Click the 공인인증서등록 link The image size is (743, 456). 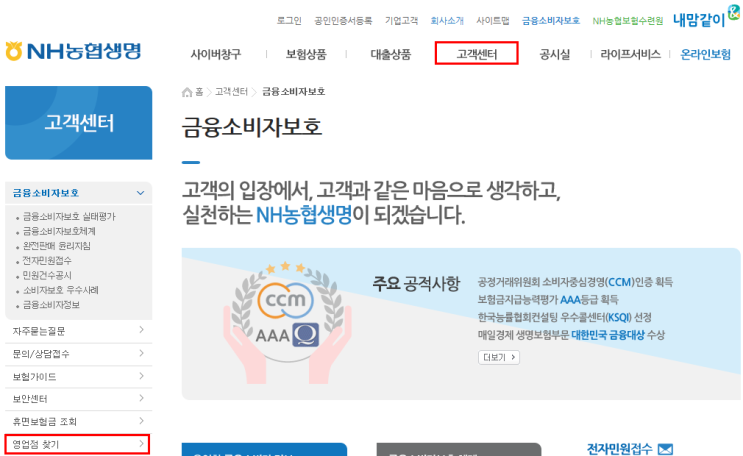tap(343, 21)
